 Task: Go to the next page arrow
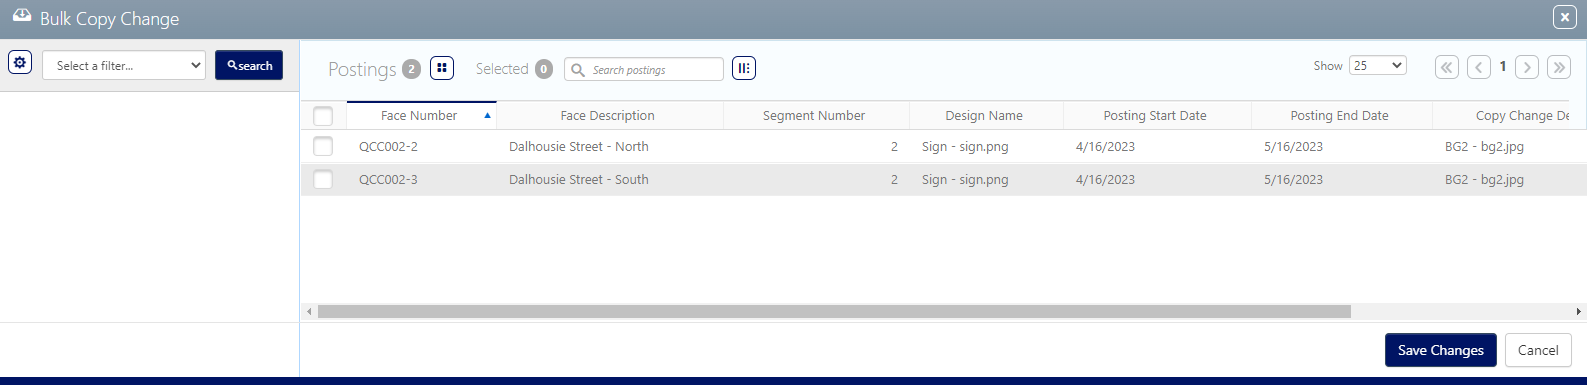coord(1527,67)
